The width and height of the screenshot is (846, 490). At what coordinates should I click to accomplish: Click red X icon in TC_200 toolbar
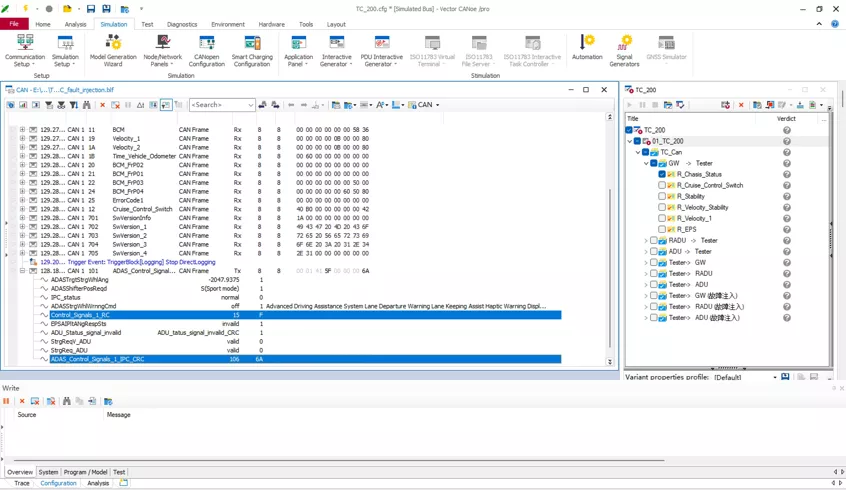pos(741,105)
